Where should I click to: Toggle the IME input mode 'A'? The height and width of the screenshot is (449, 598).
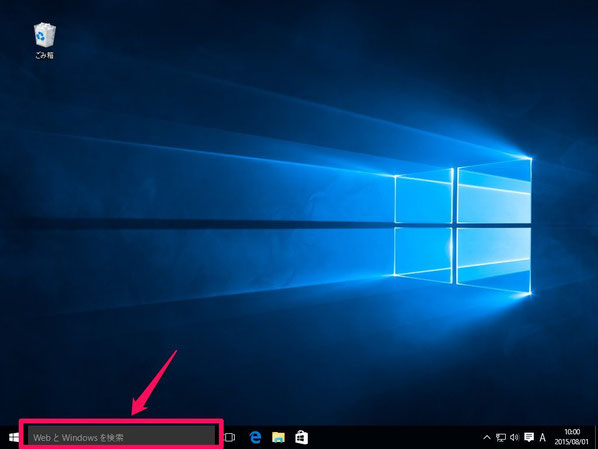click(542, 437)
